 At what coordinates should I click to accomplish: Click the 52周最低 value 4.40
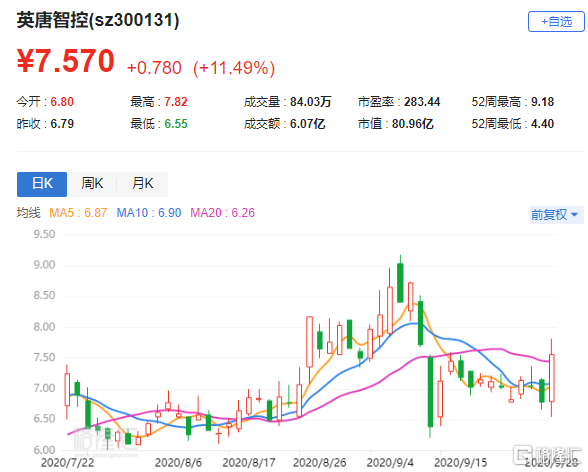tap(542, 124)
